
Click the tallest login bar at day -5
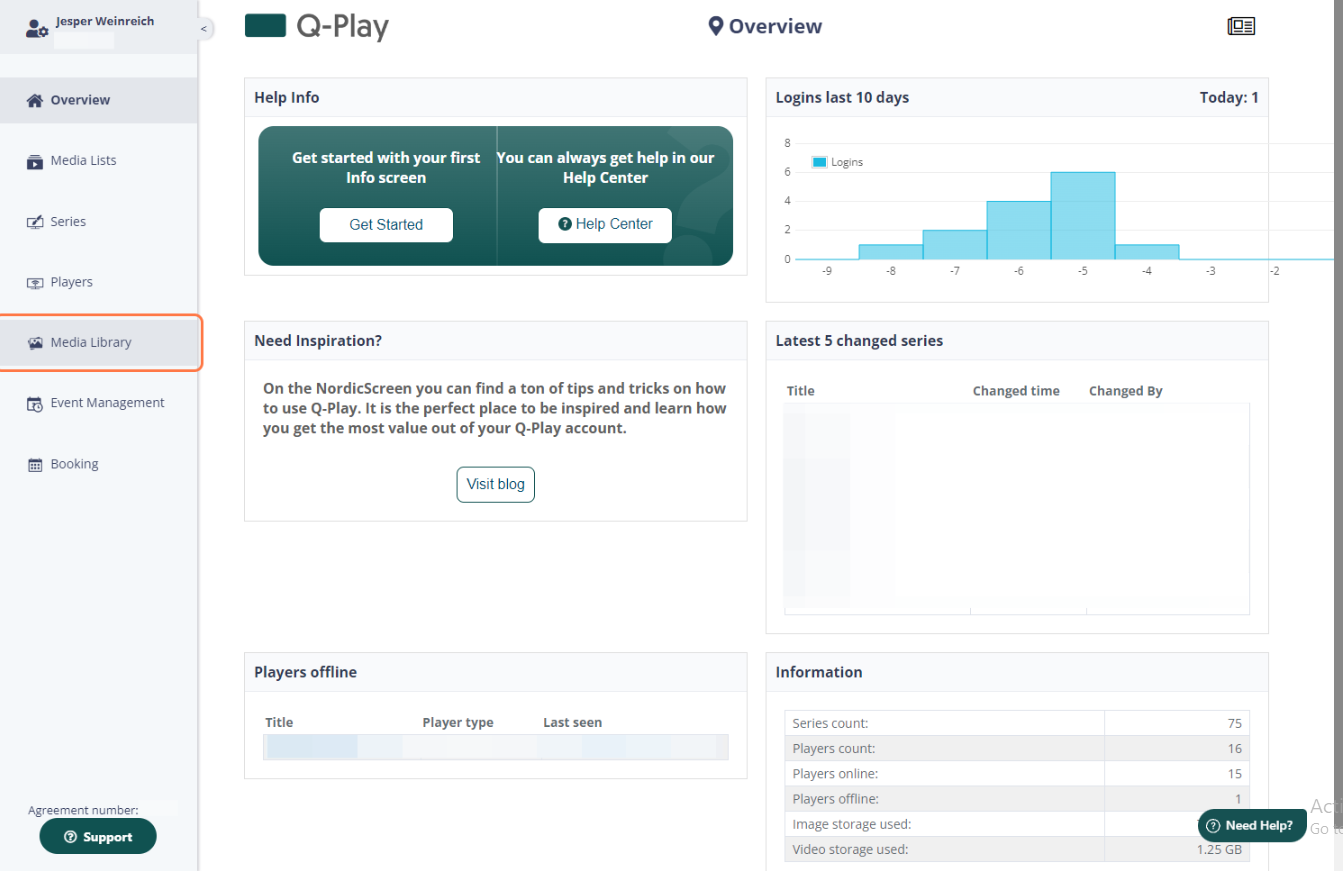(1082, 215)
